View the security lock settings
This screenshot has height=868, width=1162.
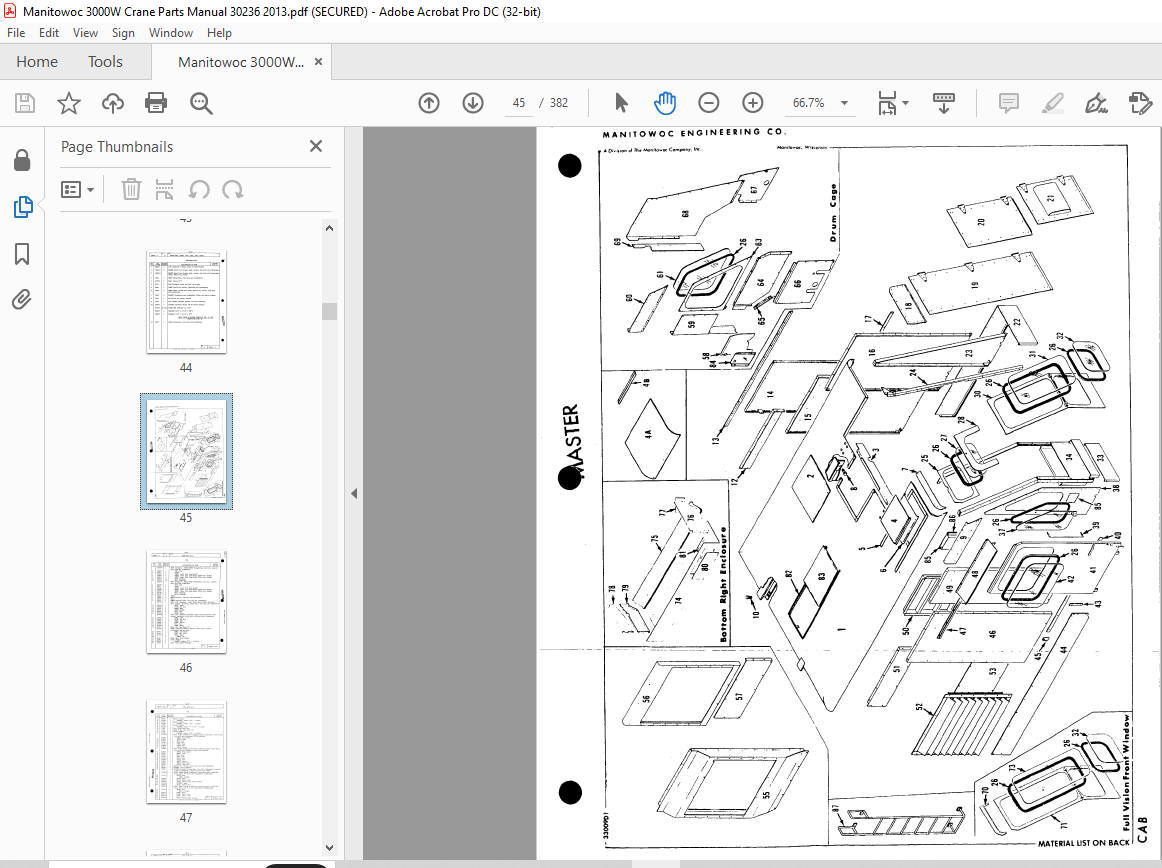click(22, 159)
